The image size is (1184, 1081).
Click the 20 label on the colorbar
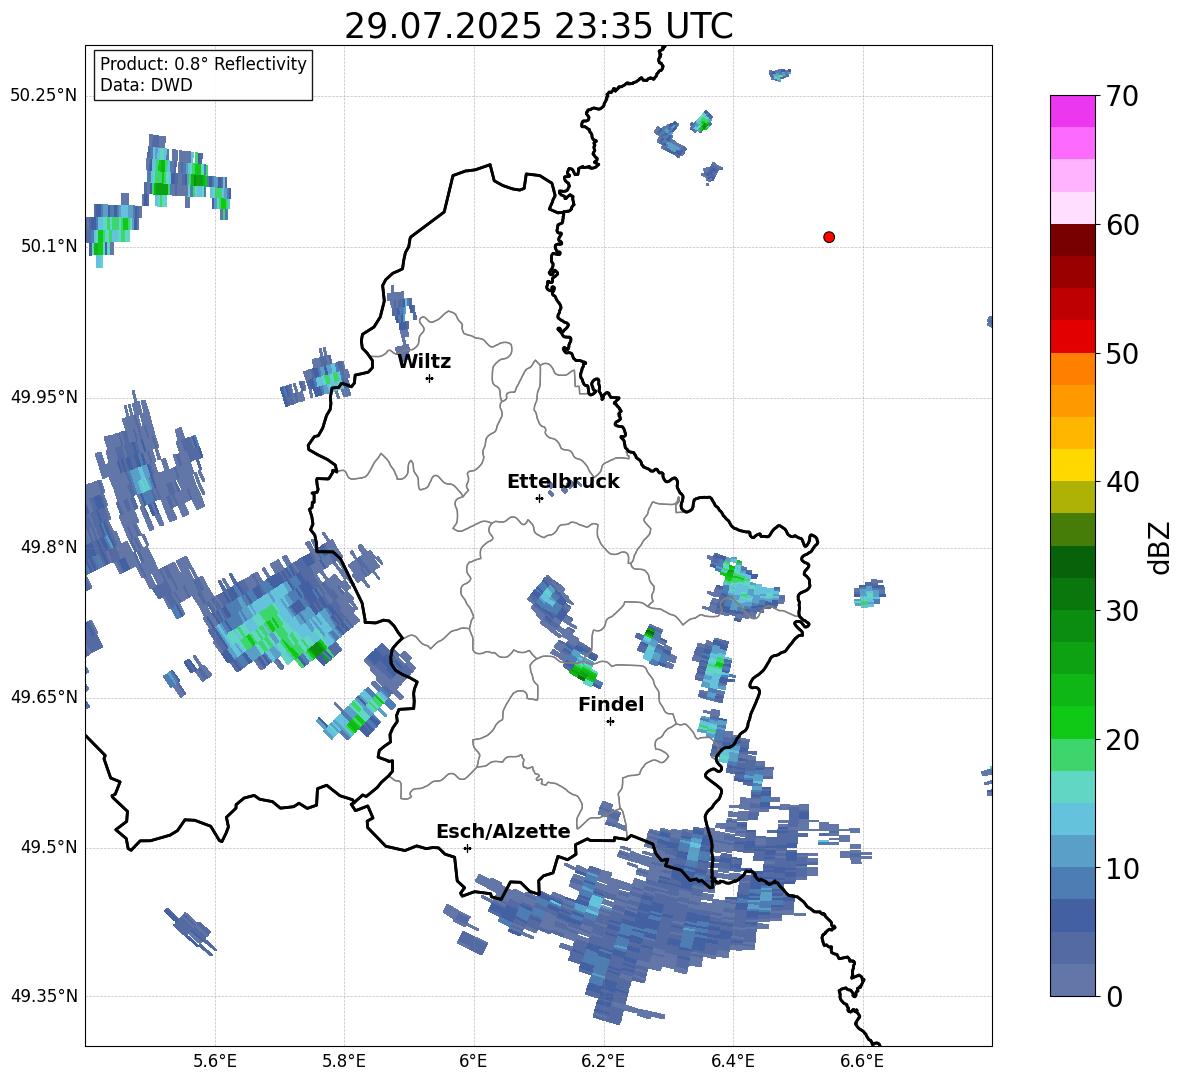pyautogui.click(x=1122, y=740)
